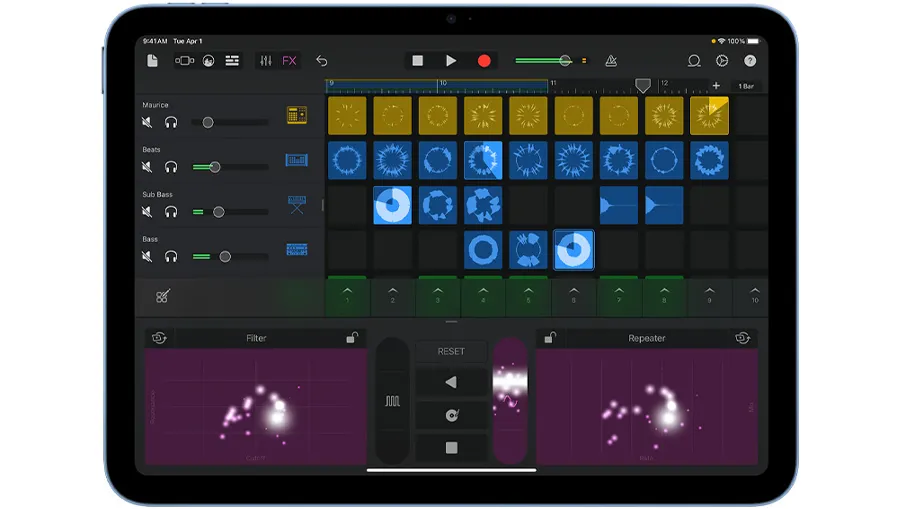Viewport: 900px width, 509px height.
Task: Tap the Reverse triangle effect button
Action: (x=451, y=382)
